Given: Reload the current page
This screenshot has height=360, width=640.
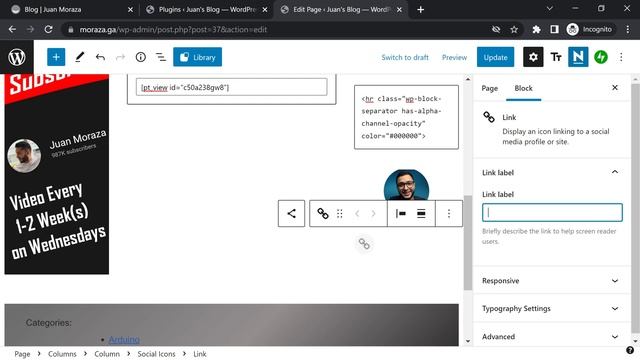Looking at the screenshot, I should 48,29.
